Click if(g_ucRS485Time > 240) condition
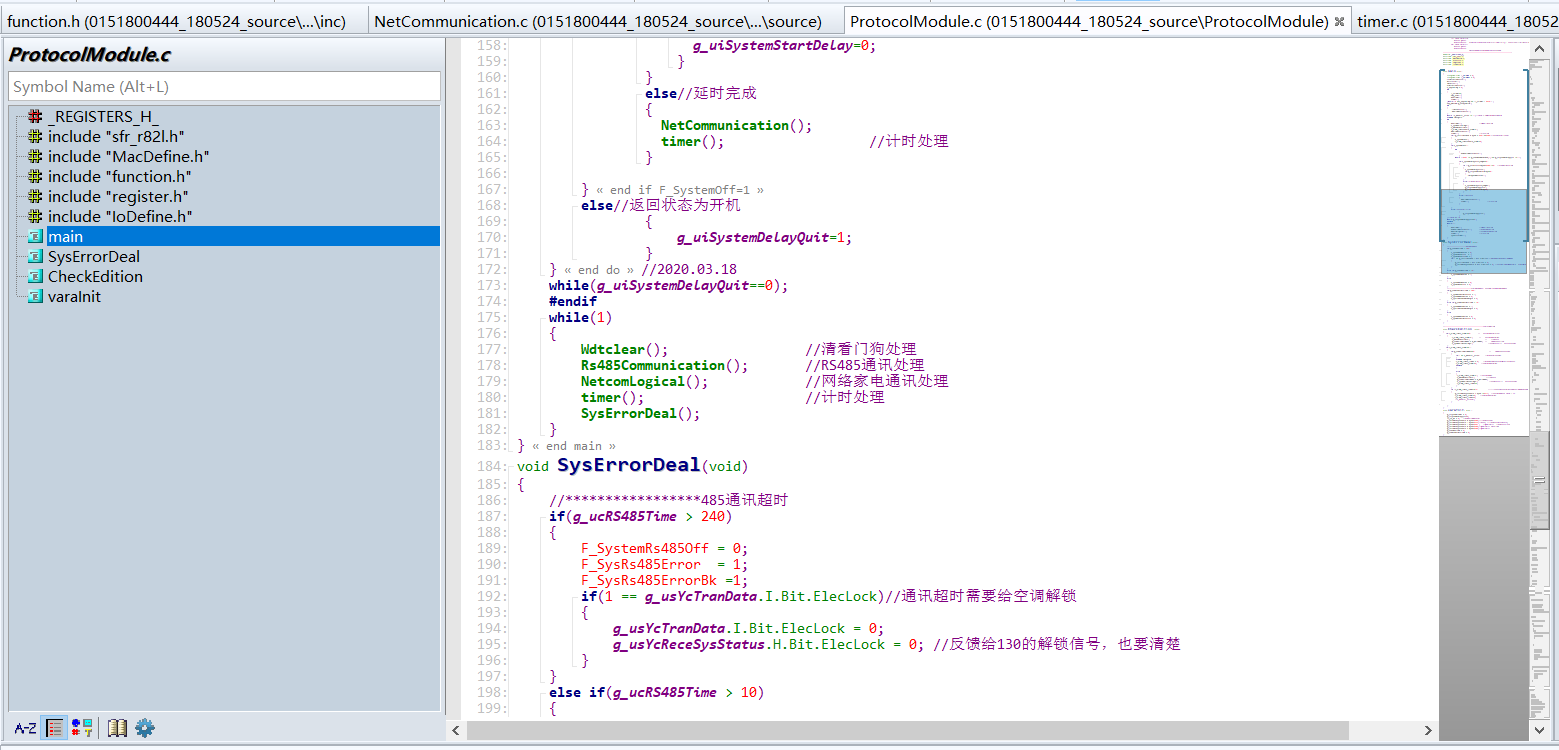The height and width of the screenshot is (750, 1559). point(641,516)
